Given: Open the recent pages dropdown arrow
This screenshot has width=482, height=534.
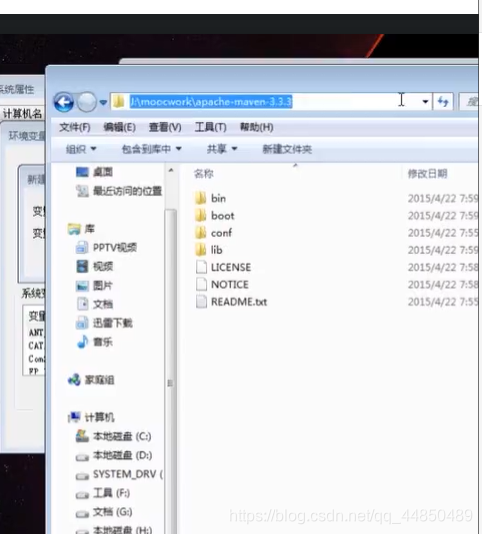Looking at the screenshot, I should (x=103, y=102).
